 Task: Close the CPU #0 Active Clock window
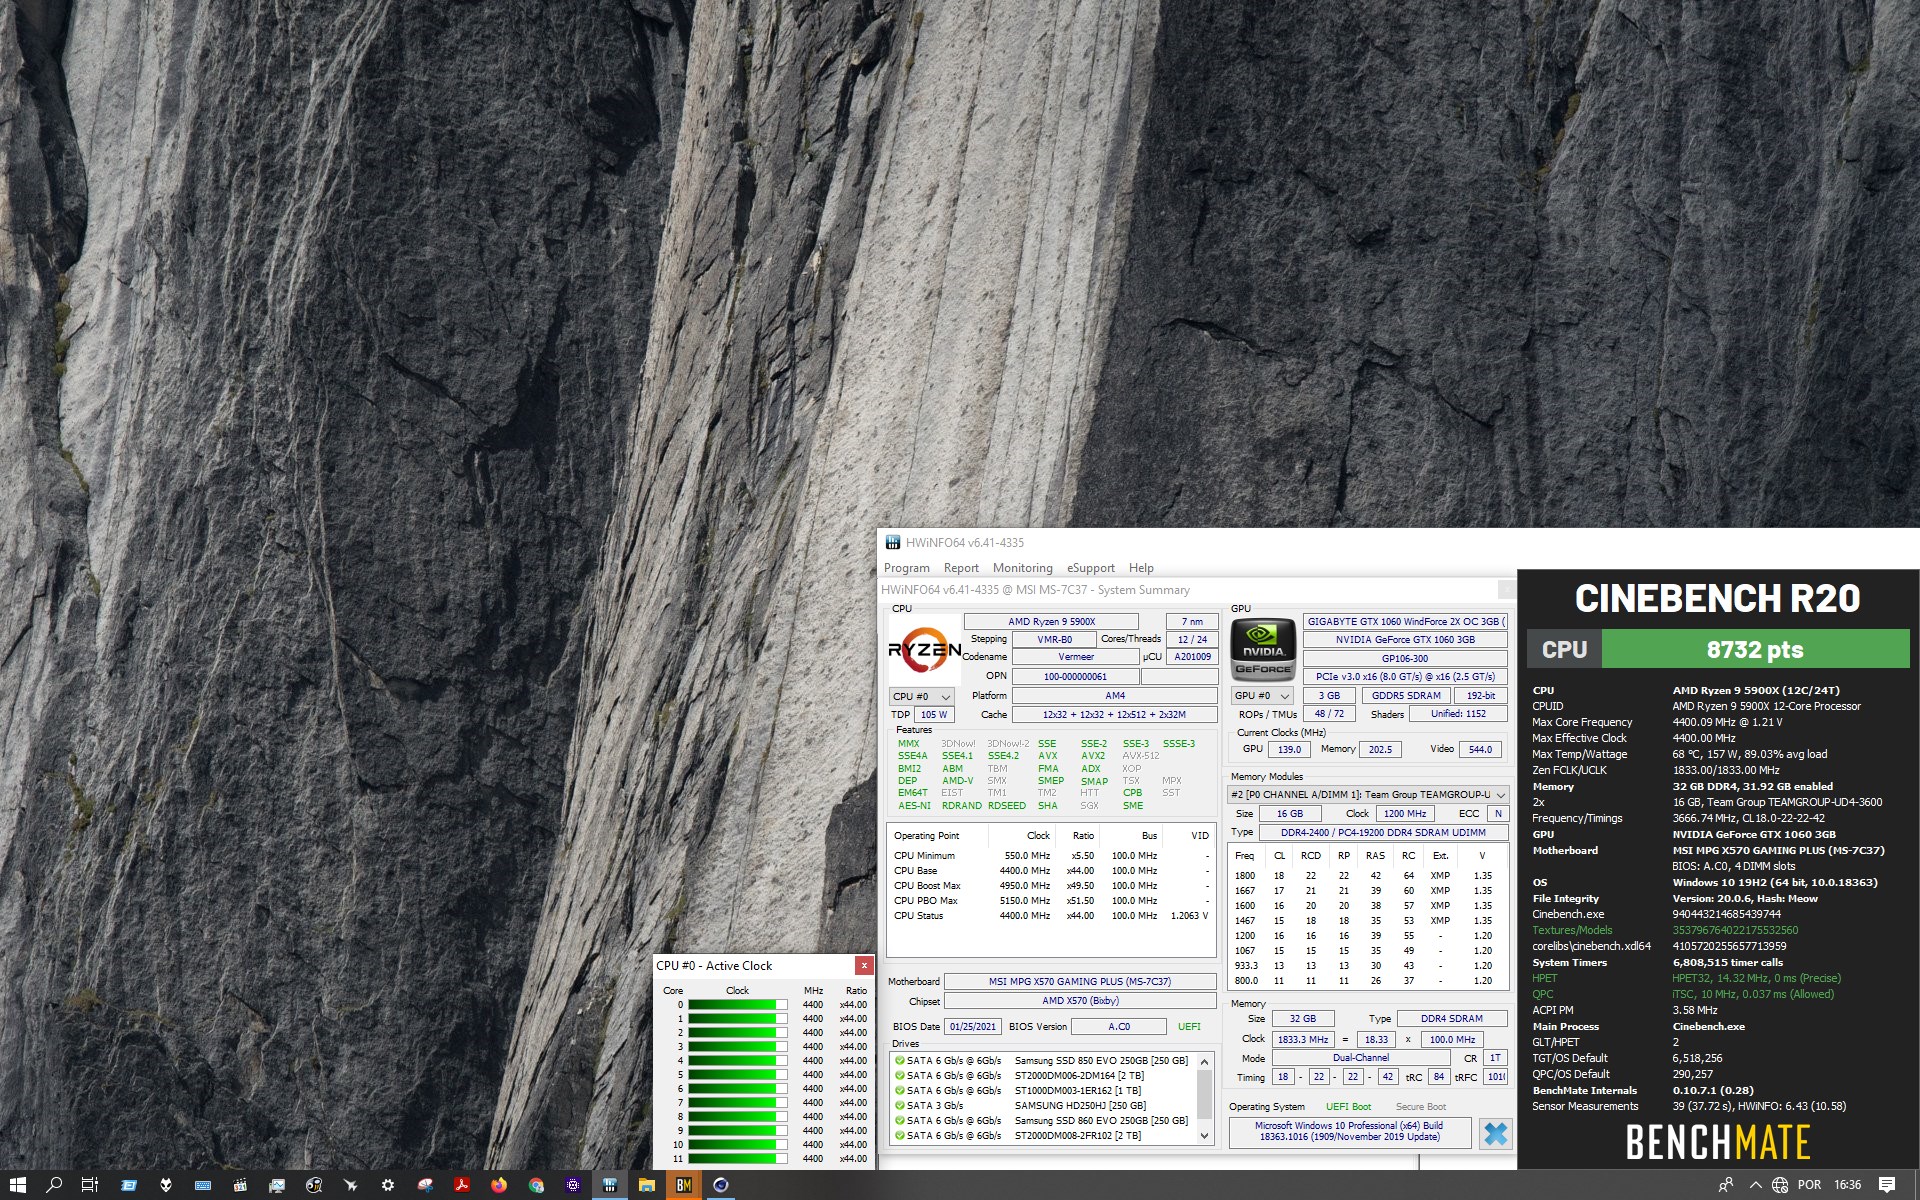pos(864,965)
